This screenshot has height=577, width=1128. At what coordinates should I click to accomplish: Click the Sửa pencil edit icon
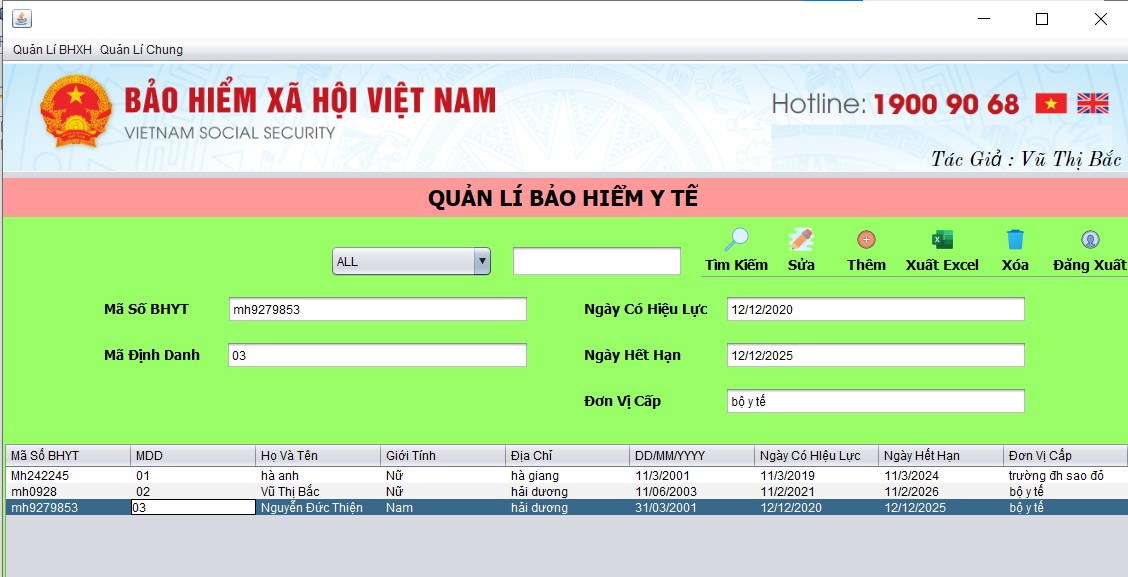pyautogui.click(x=801, y=240)
